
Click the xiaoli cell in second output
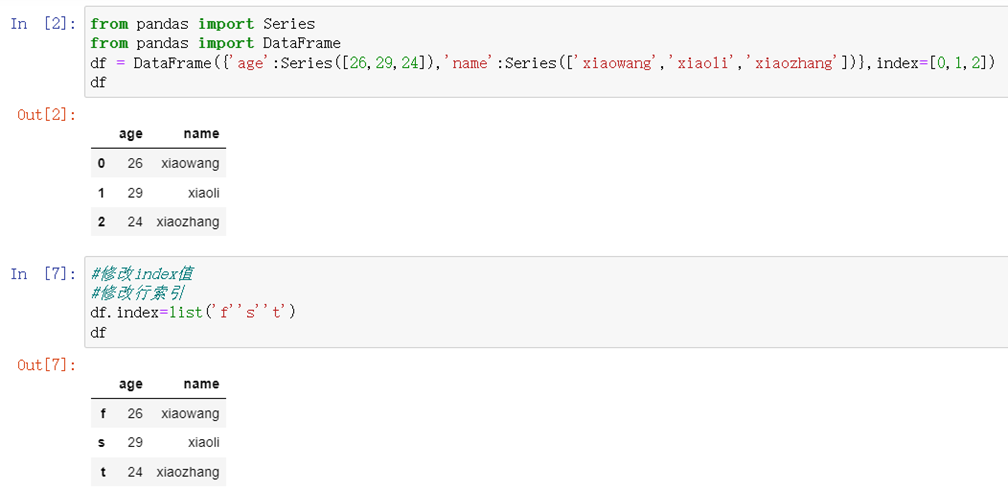tap(204, 443)
